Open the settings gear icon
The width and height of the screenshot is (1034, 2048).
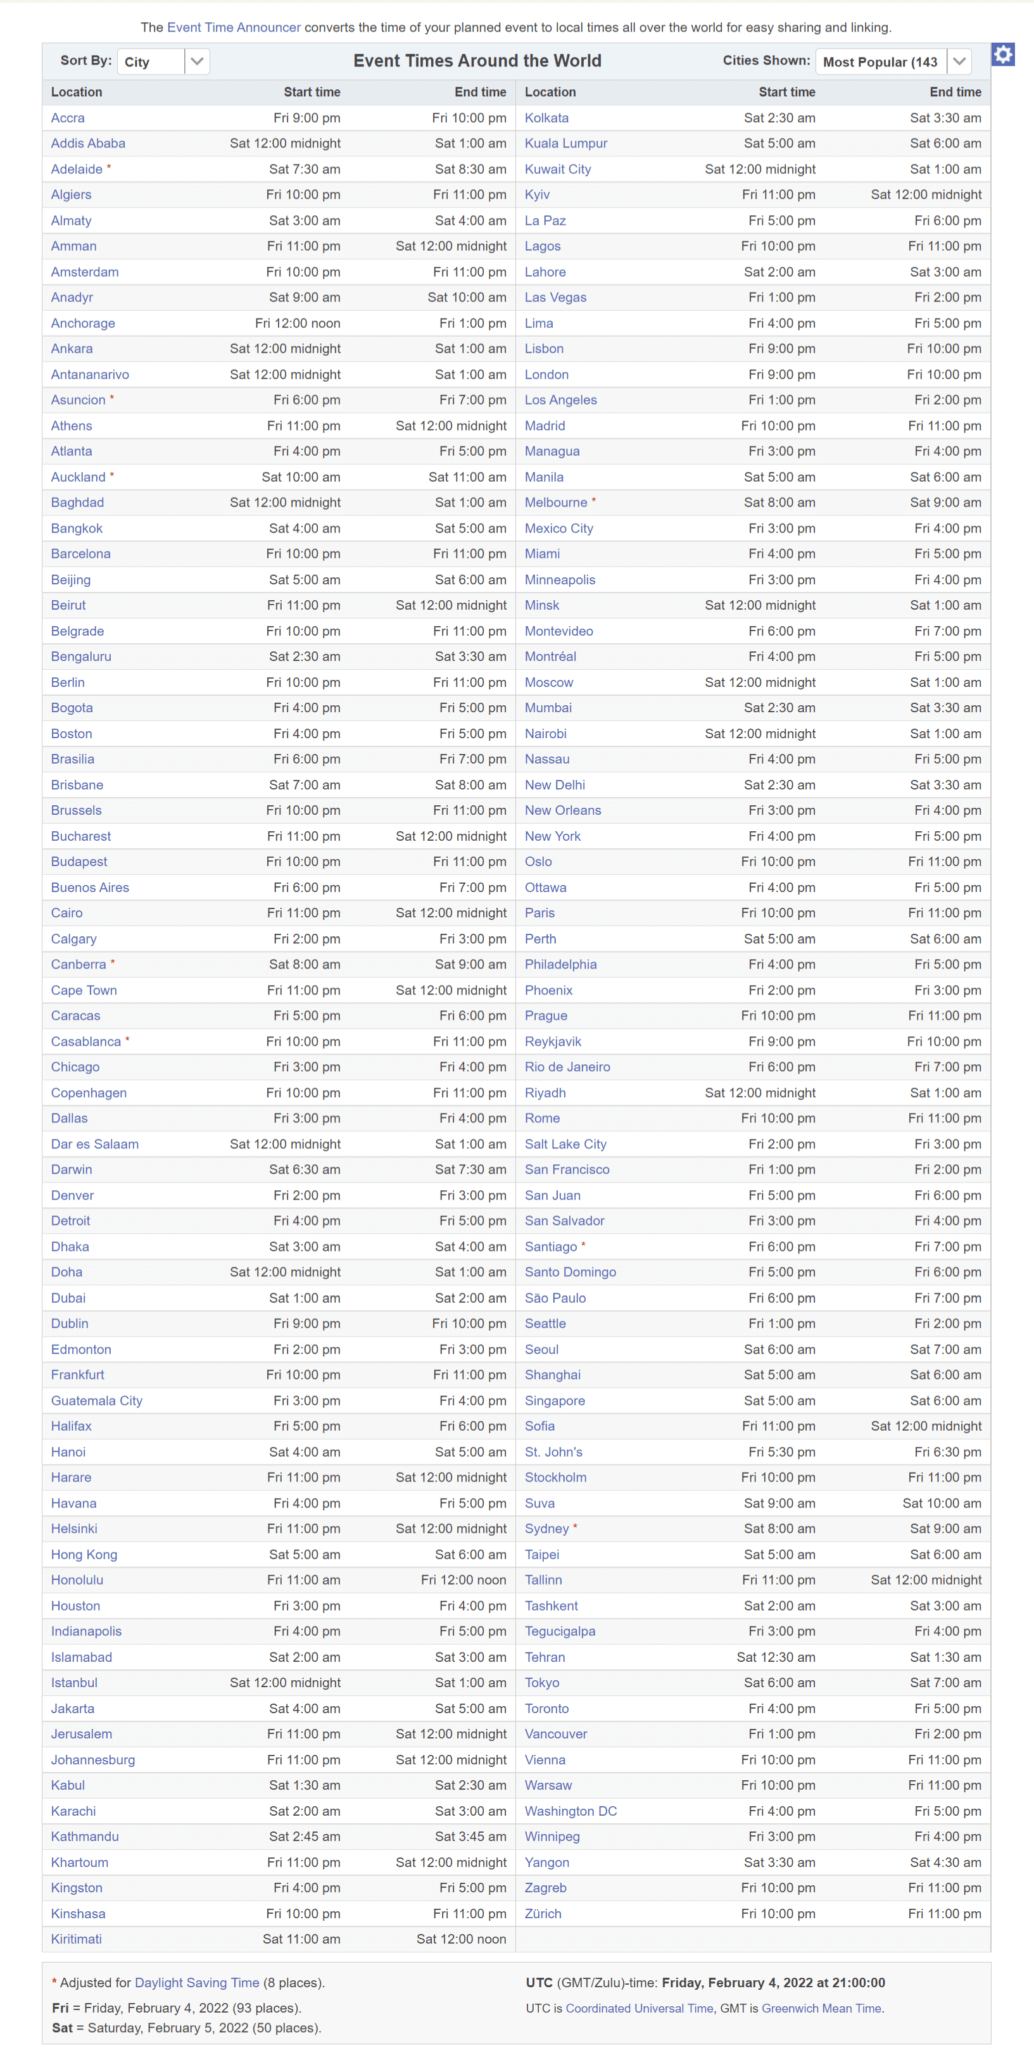[x=1003, y=54]
